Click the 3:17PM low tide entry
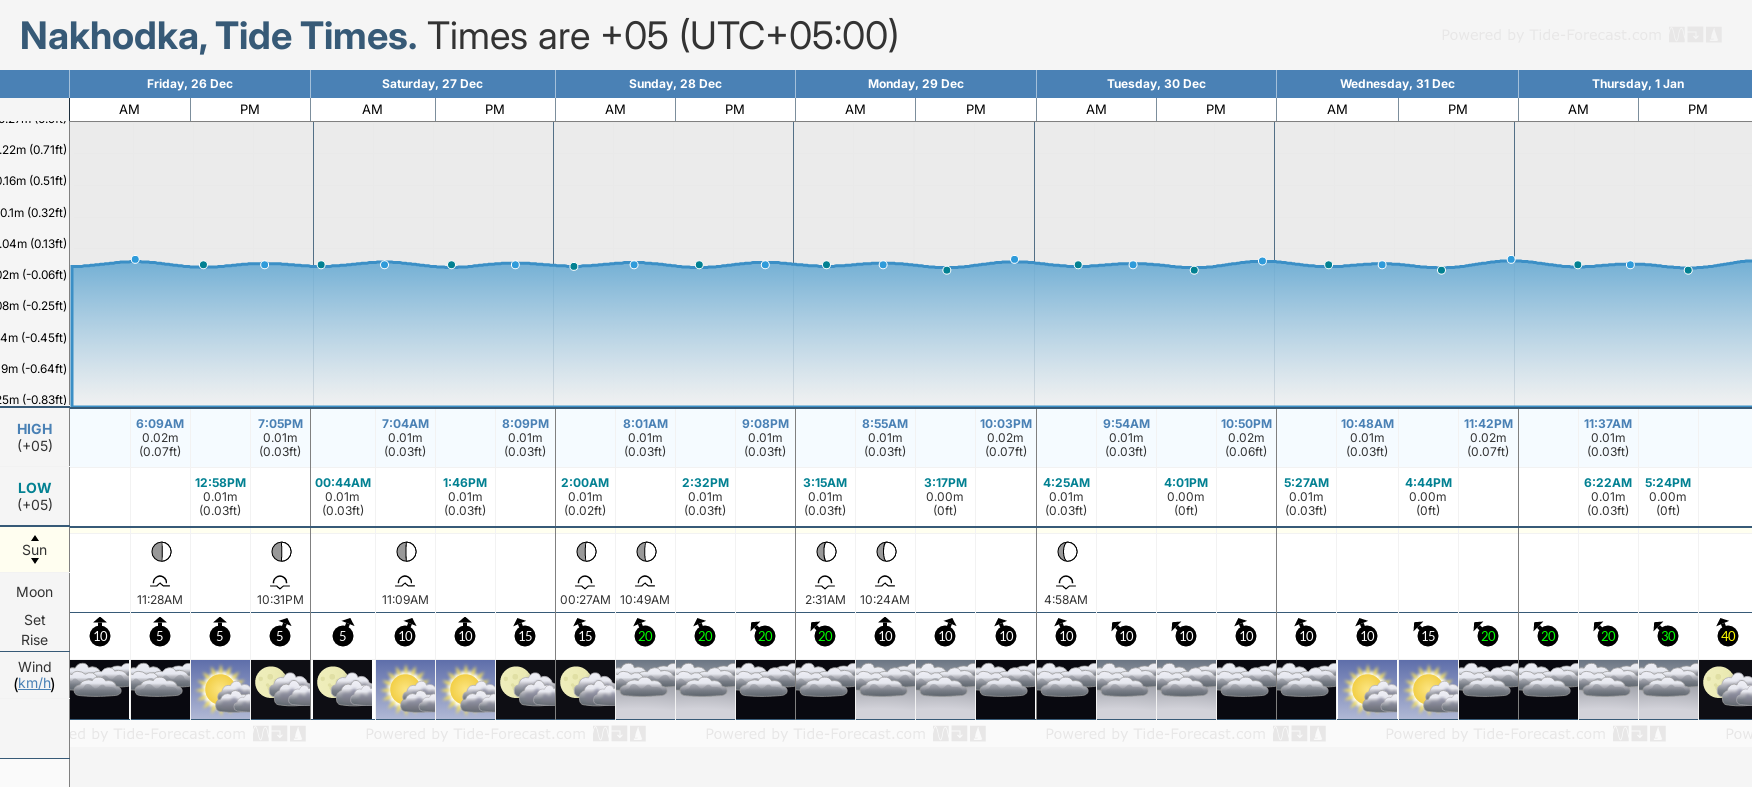The height and width of the screenshot is (787, 1752). click(x=945, y=496)
